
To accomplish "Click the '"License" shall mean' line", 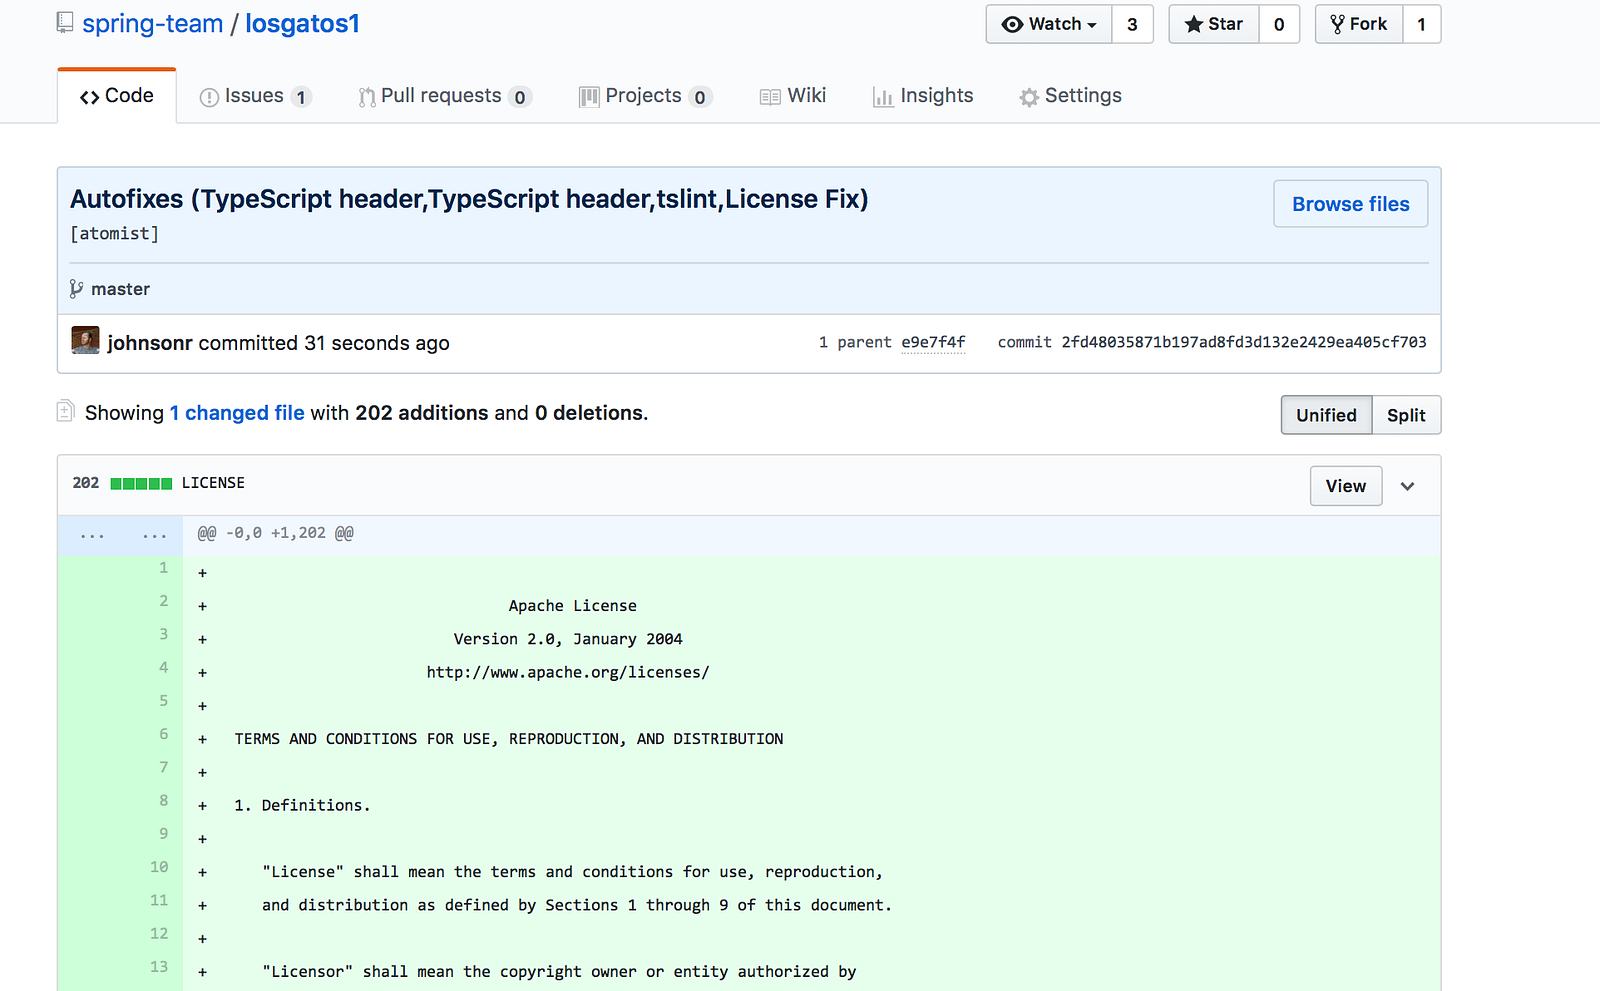I will click(572, 872).
